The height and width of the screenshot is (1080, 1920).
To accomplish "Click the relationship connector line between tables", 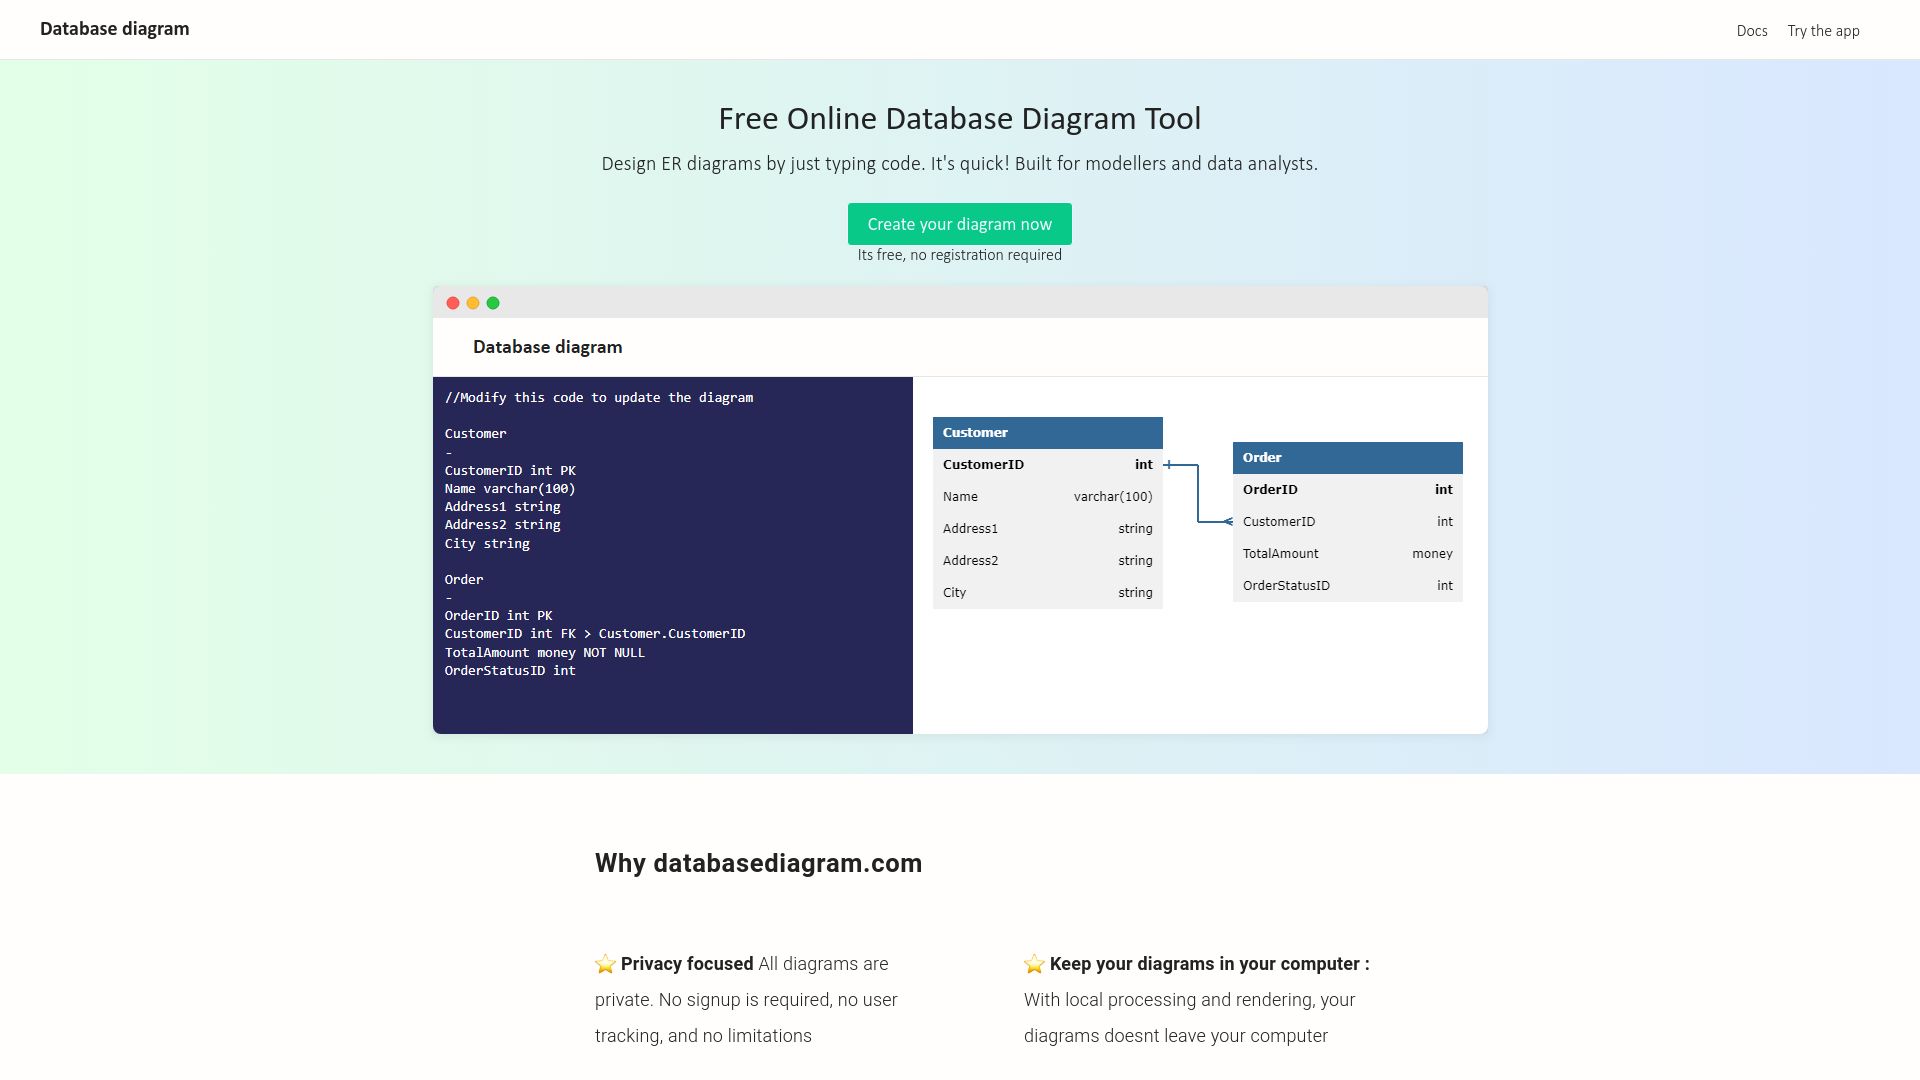I will (x=1198, y=493).
